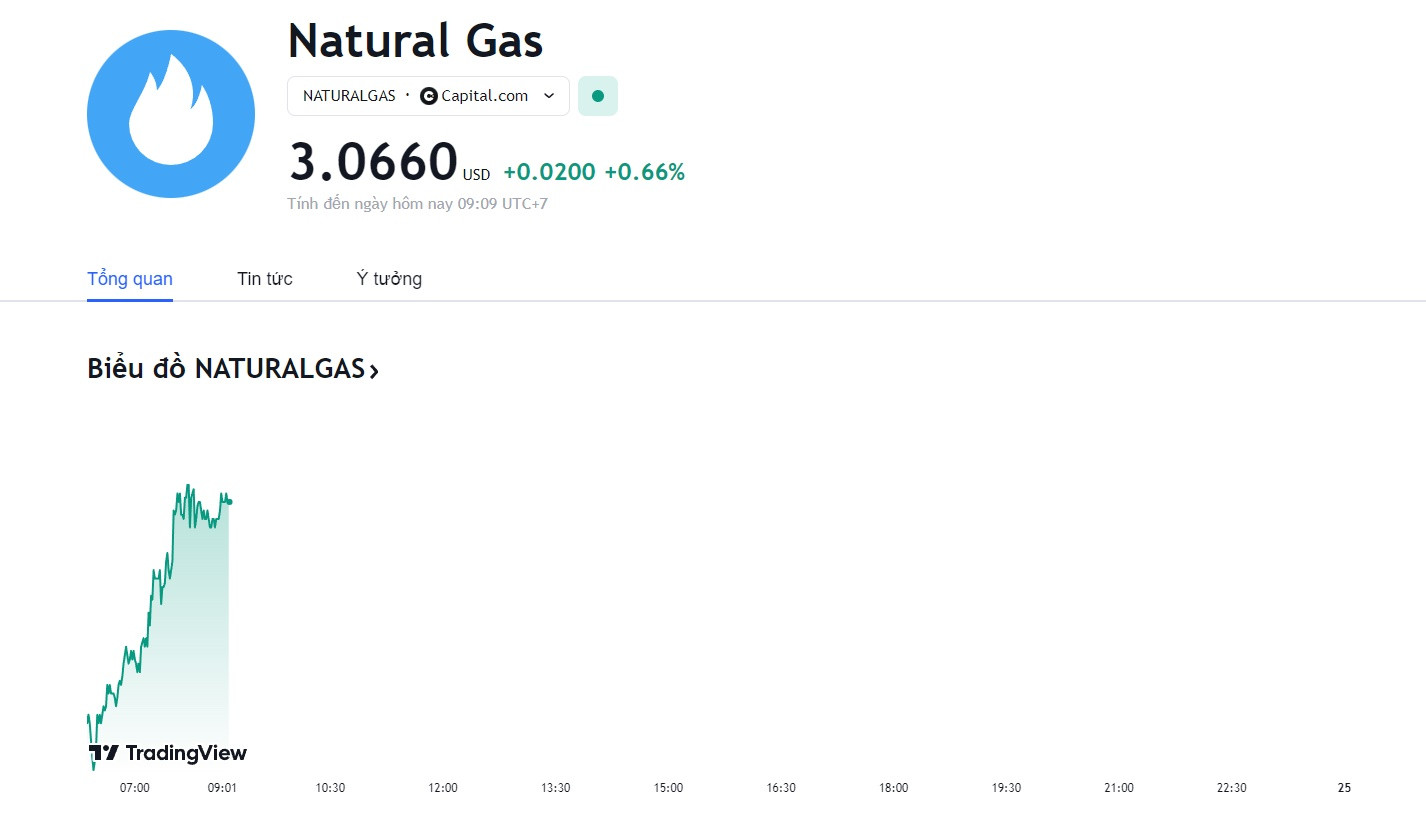Open the Ý tưởng tab

(x=389, y=279)
